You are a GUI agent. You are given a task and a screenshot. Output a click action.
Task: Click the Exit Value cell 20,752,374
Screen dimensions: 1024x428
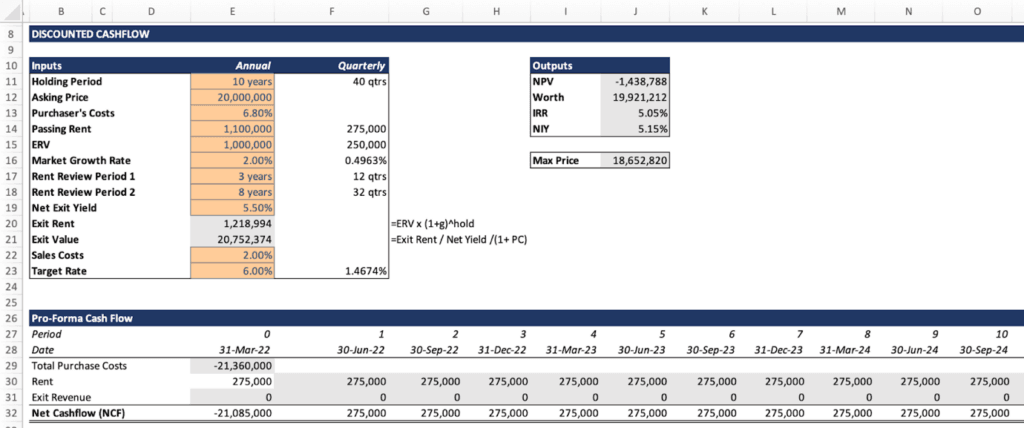tap(232, 240)
